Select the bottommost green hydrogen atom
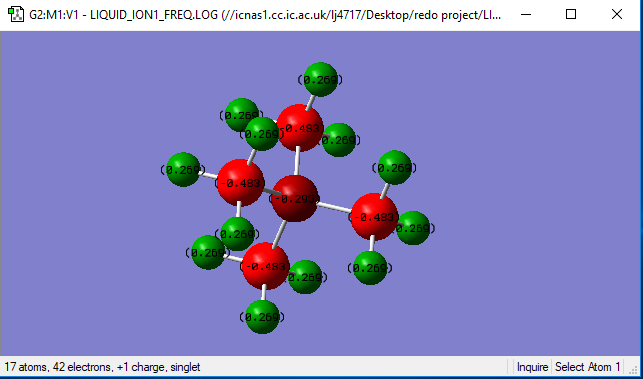 (262, 317)
